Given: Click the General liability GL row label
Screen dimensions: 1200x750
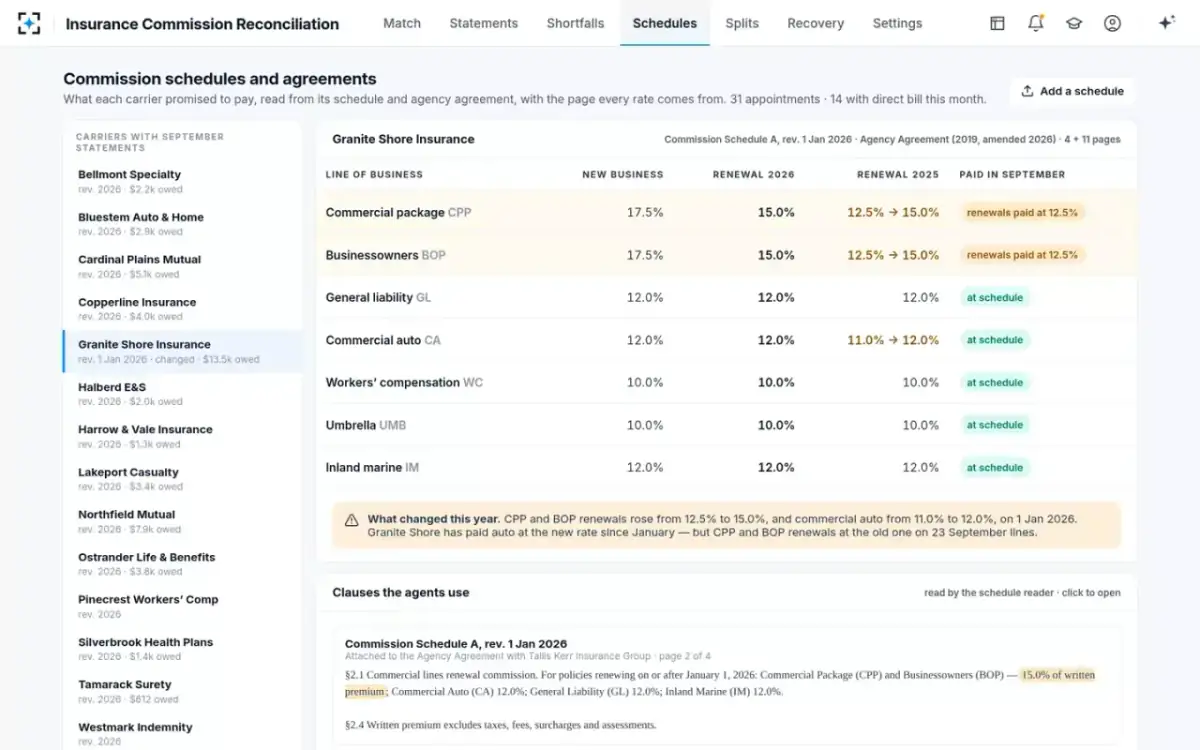Looking at the screenshot, I should (378, 297).
